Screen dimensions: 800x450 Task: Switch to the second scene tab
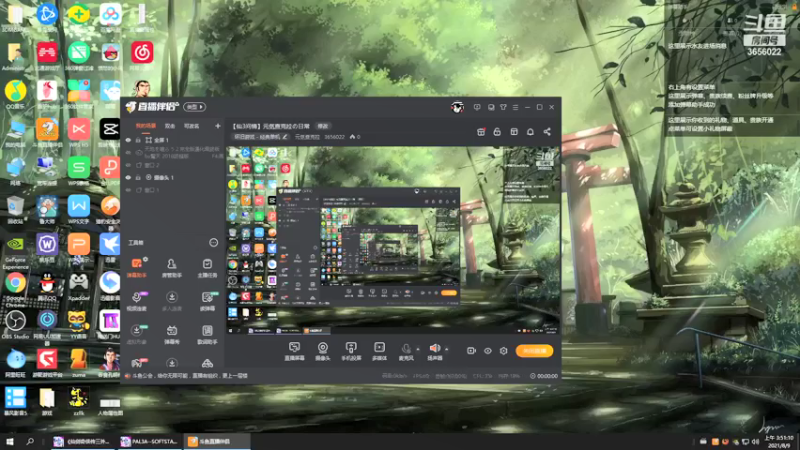click(x=170, y=126)
